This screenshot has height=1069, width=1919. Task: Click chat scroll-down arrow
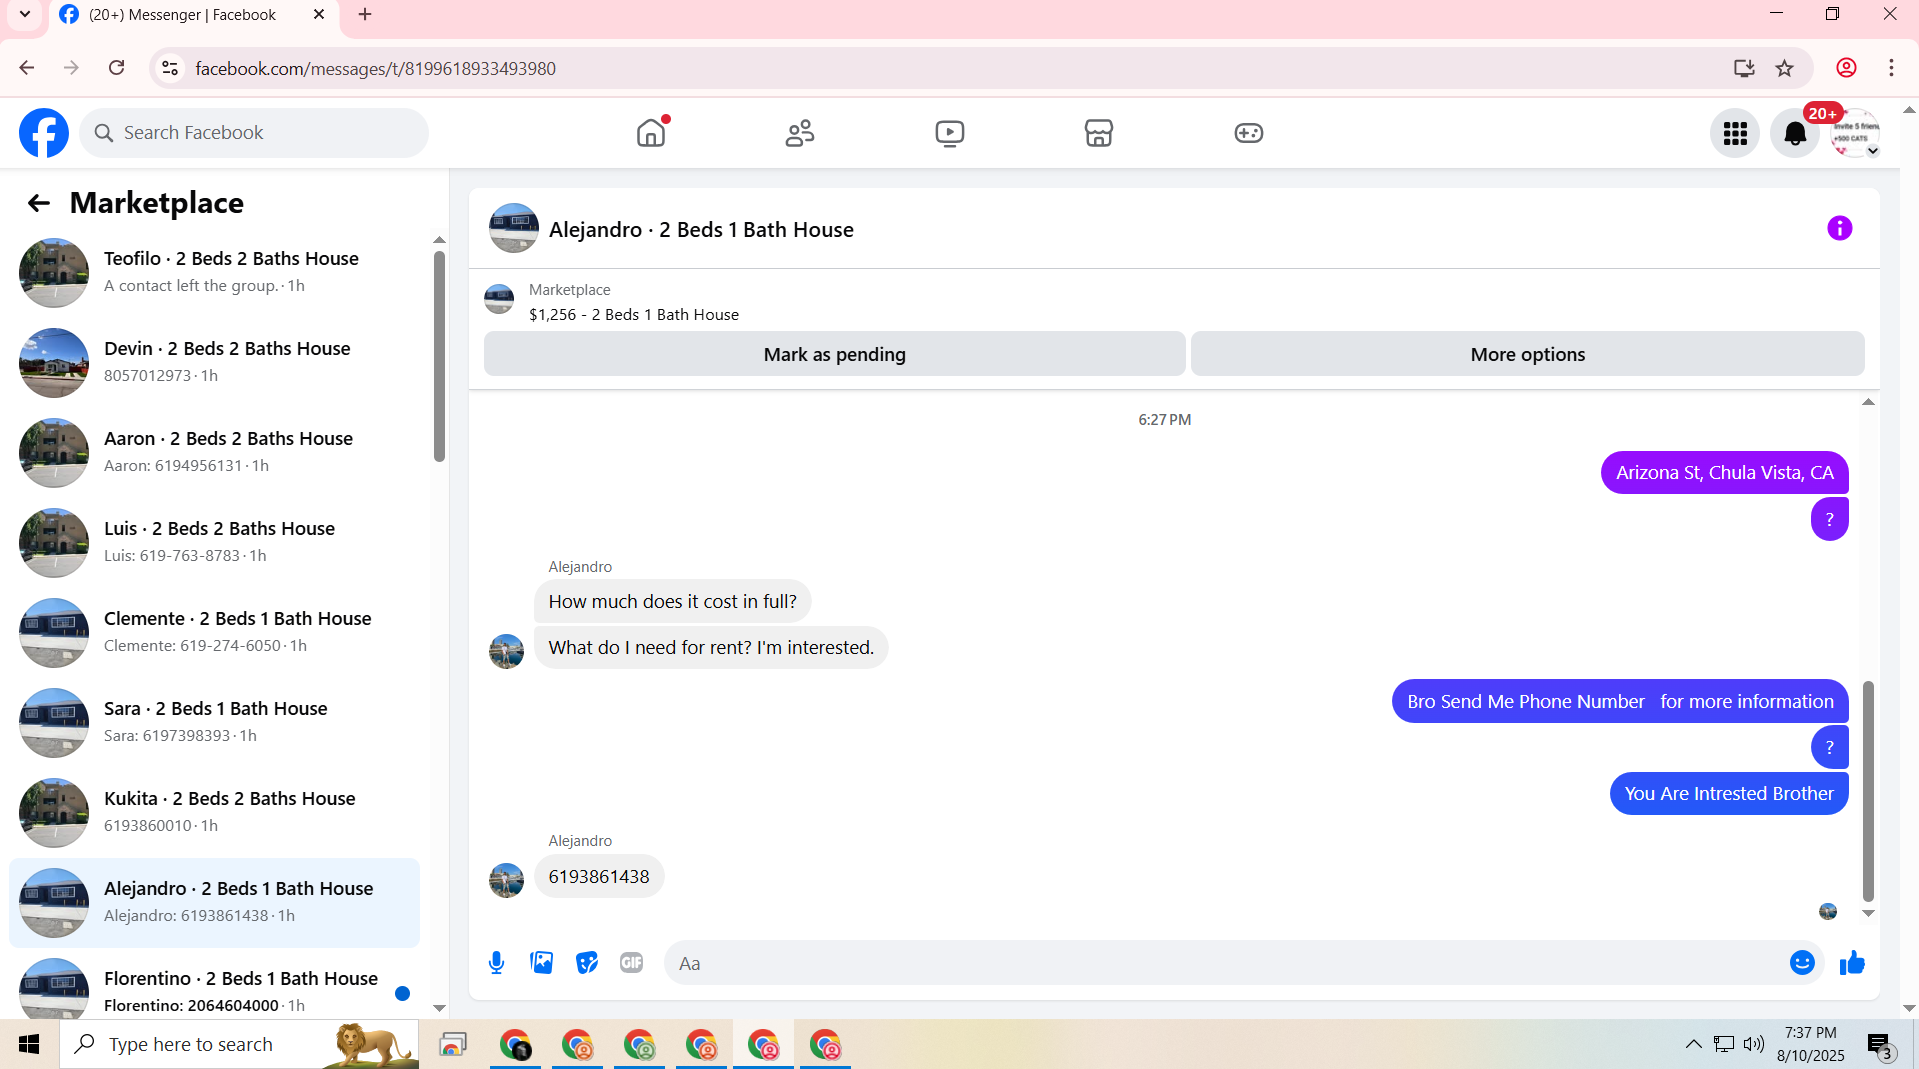(x=1867, y=913)
